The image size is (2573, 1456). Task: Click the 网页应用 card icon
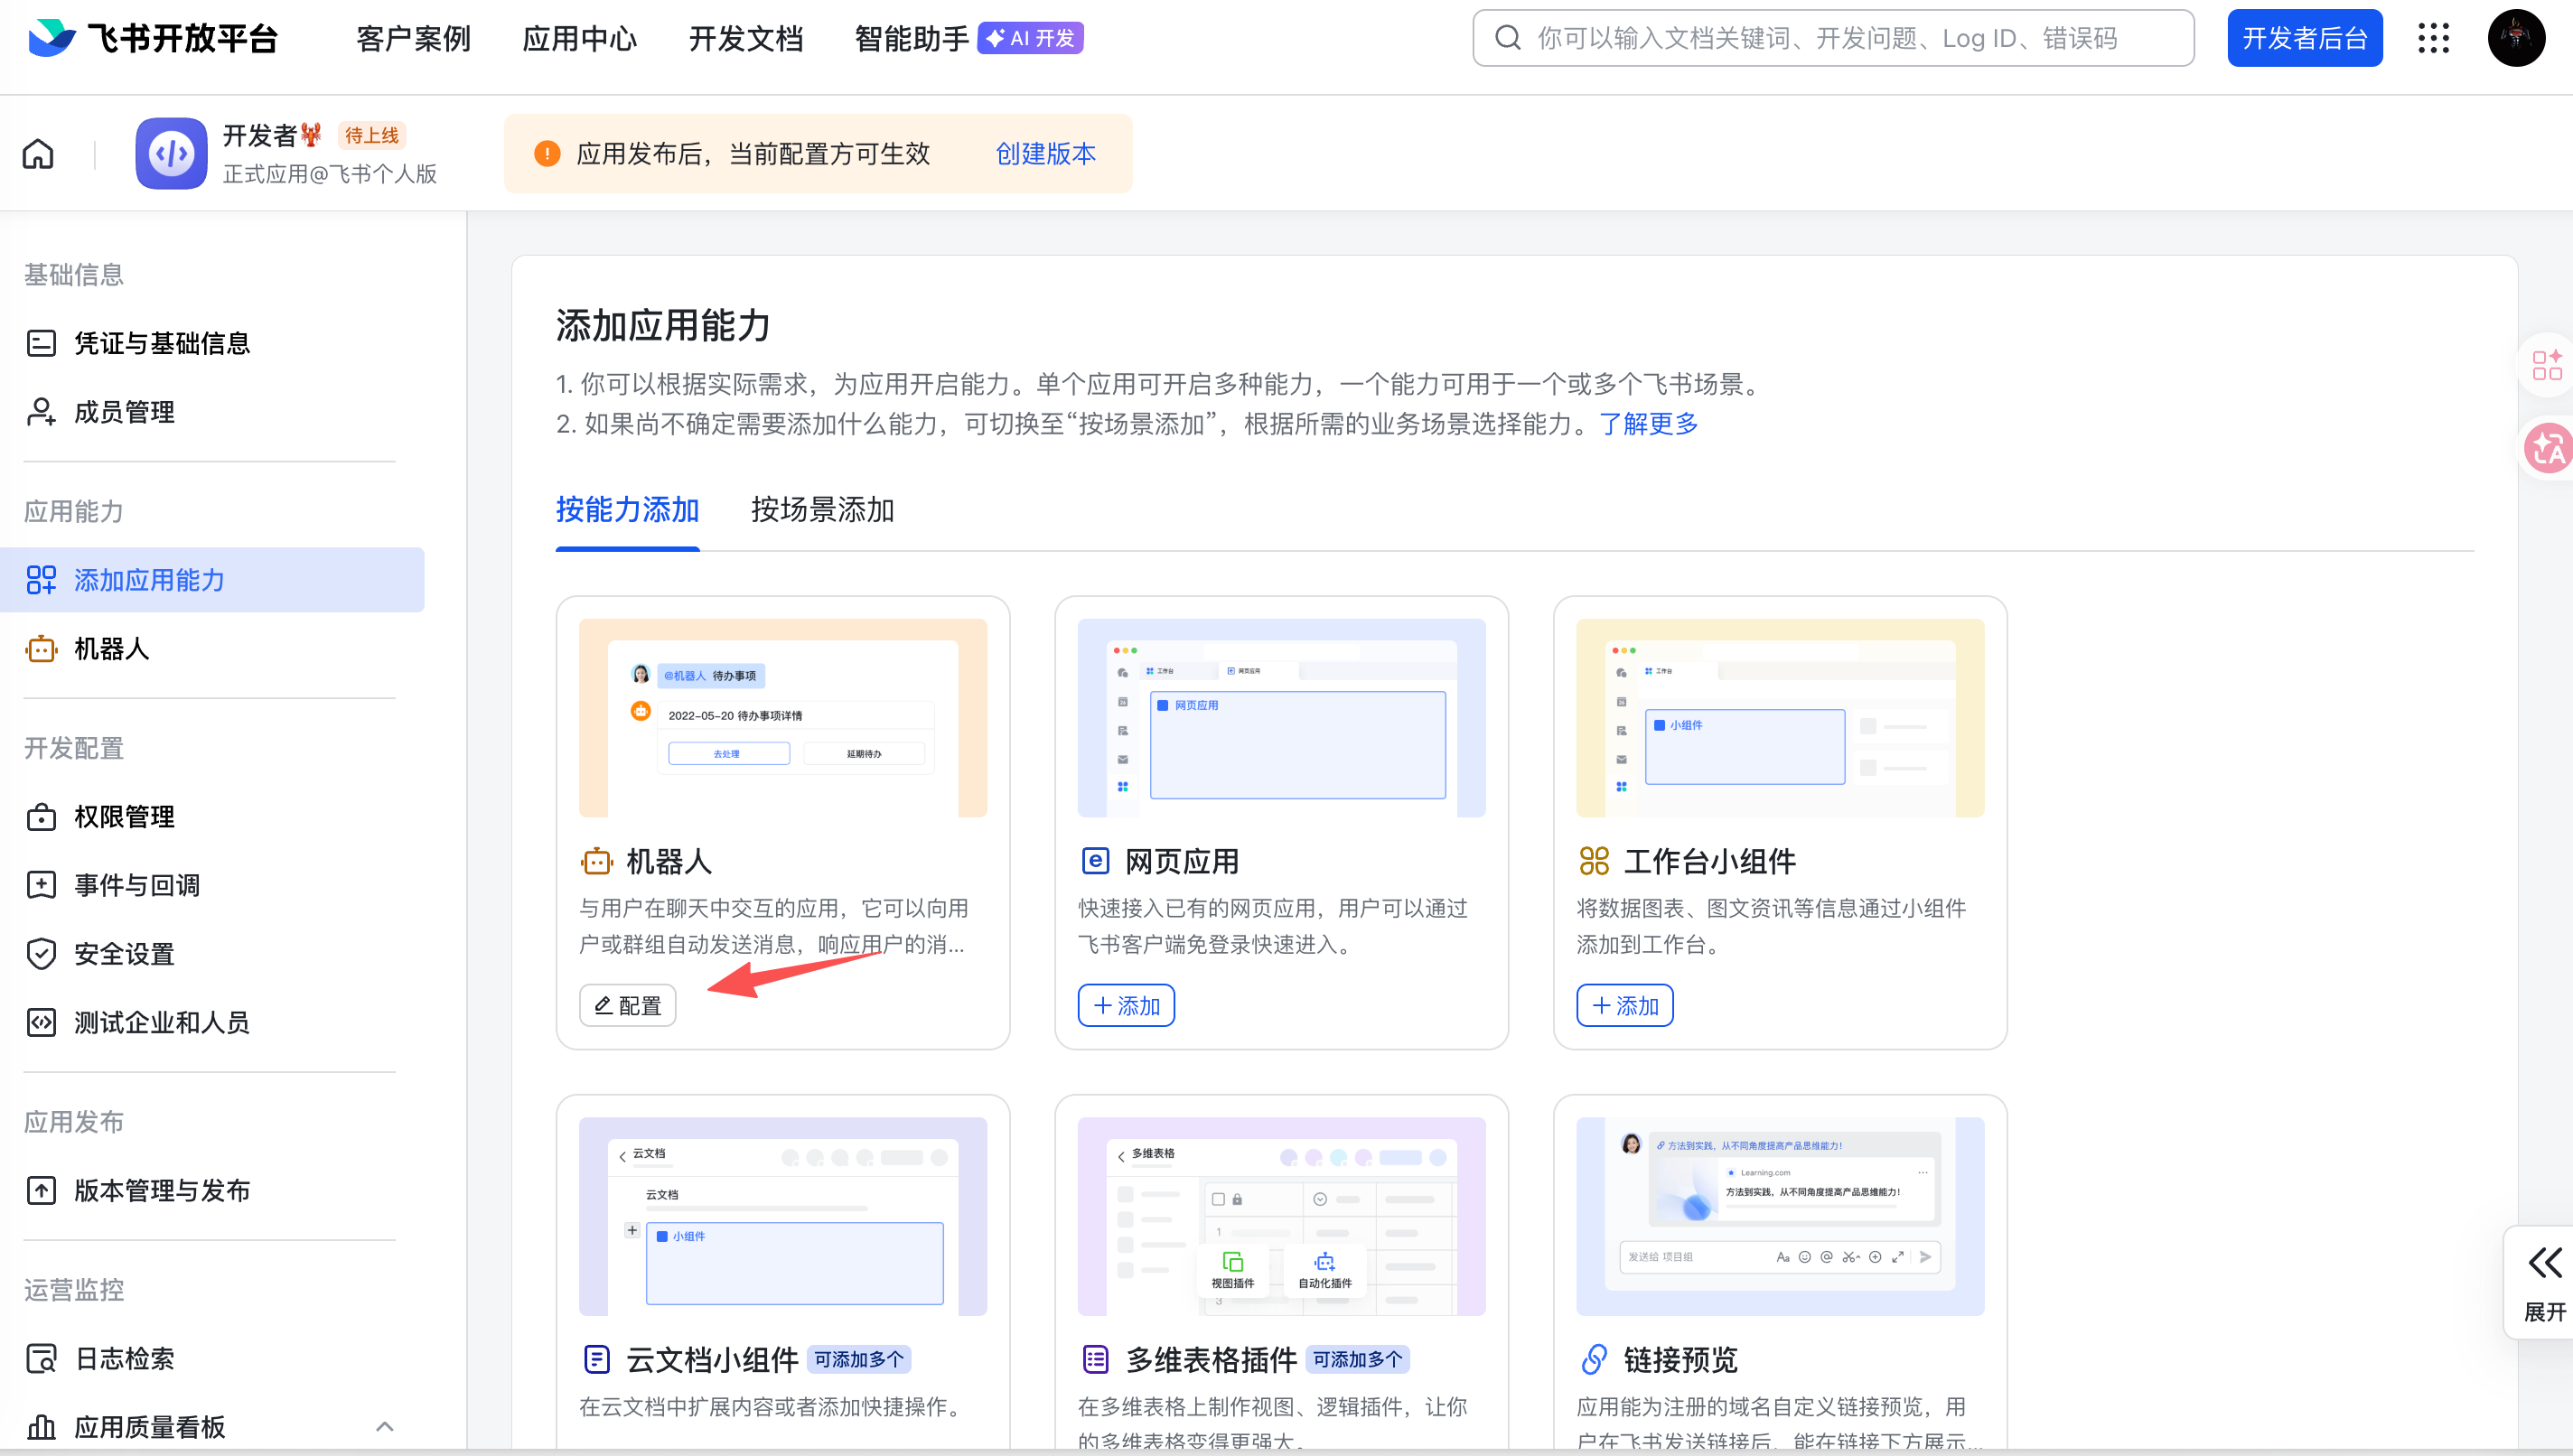pyautogui.click(x=1095, y=861)
